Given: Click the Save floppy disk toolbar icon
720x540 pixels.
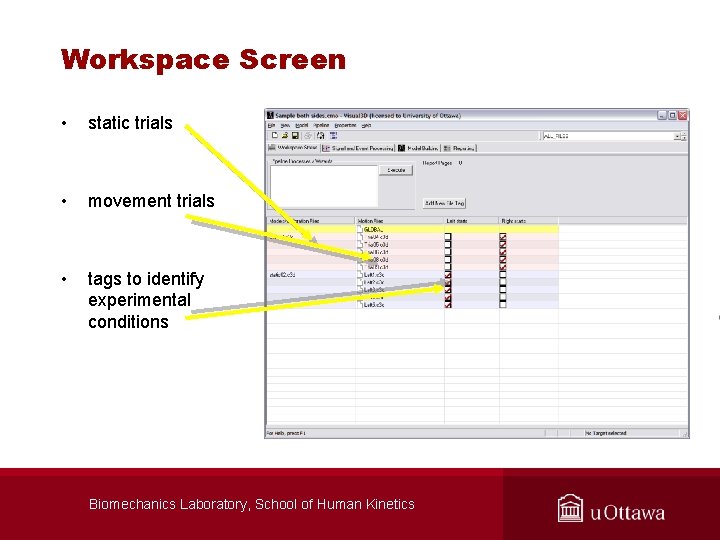Looking at the screenshot, I should [295, 135].
